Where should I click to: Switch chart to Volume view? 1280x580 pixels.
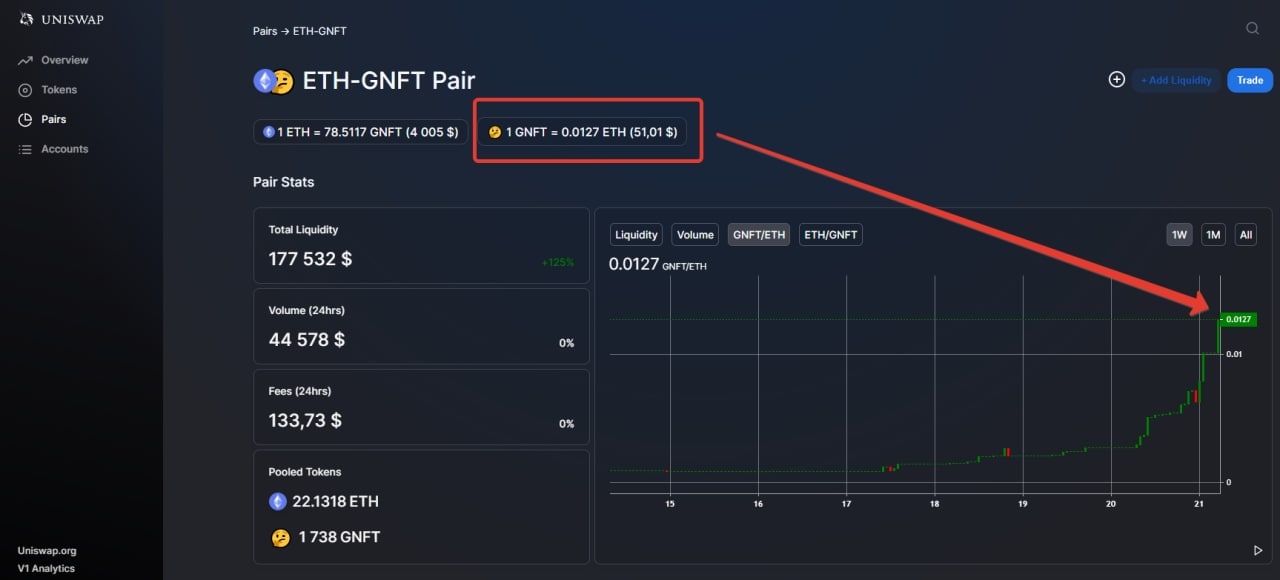(695, 235)
